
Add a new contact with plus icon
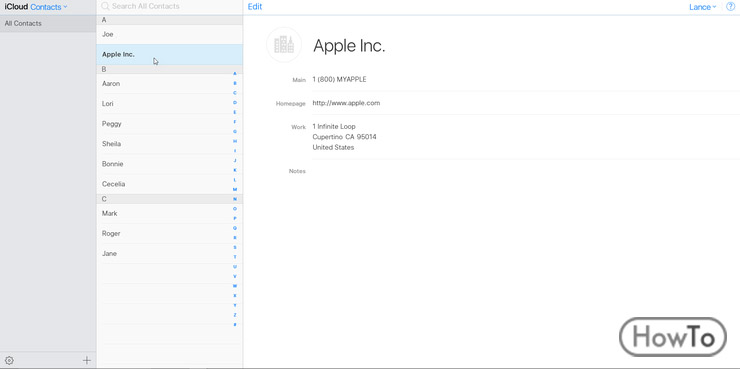pyautogui.click(x=87, y=361)
